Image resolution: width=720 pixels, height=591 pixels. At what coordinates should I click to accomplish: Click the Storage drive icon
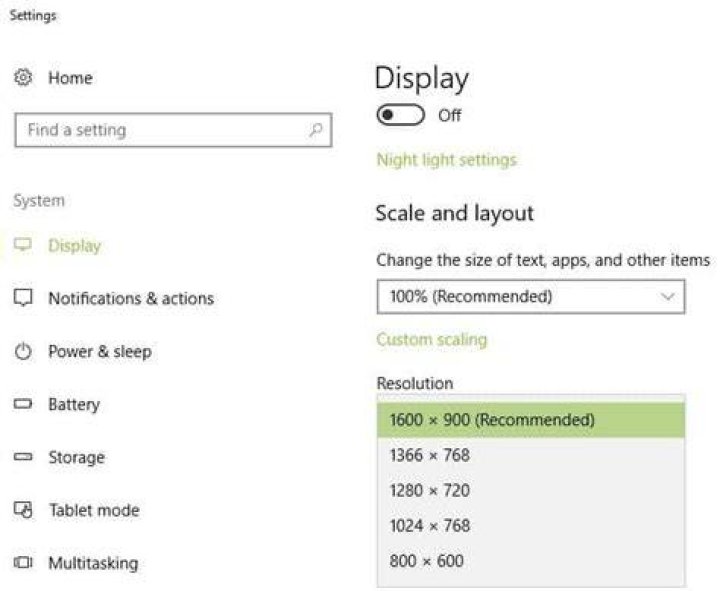coord(23,457)
